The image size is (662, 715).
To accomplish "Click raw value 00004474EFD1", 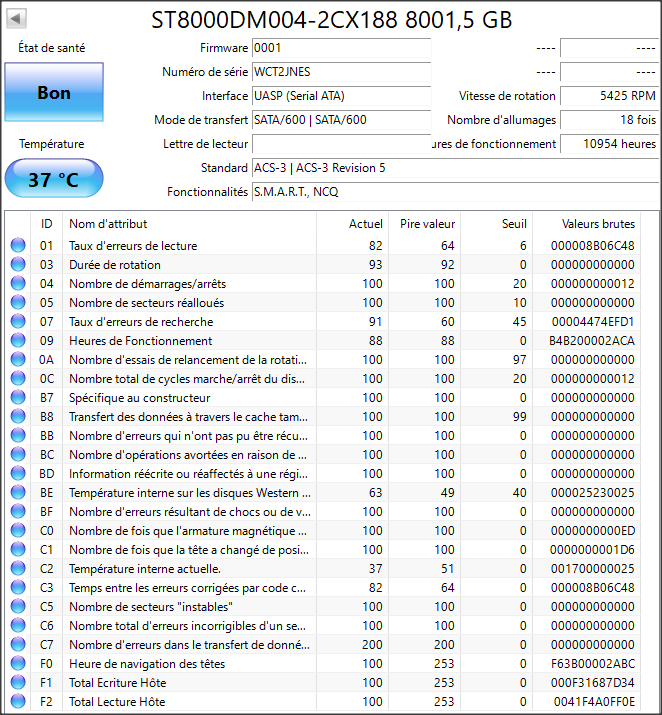I will [x=593, y=322].
